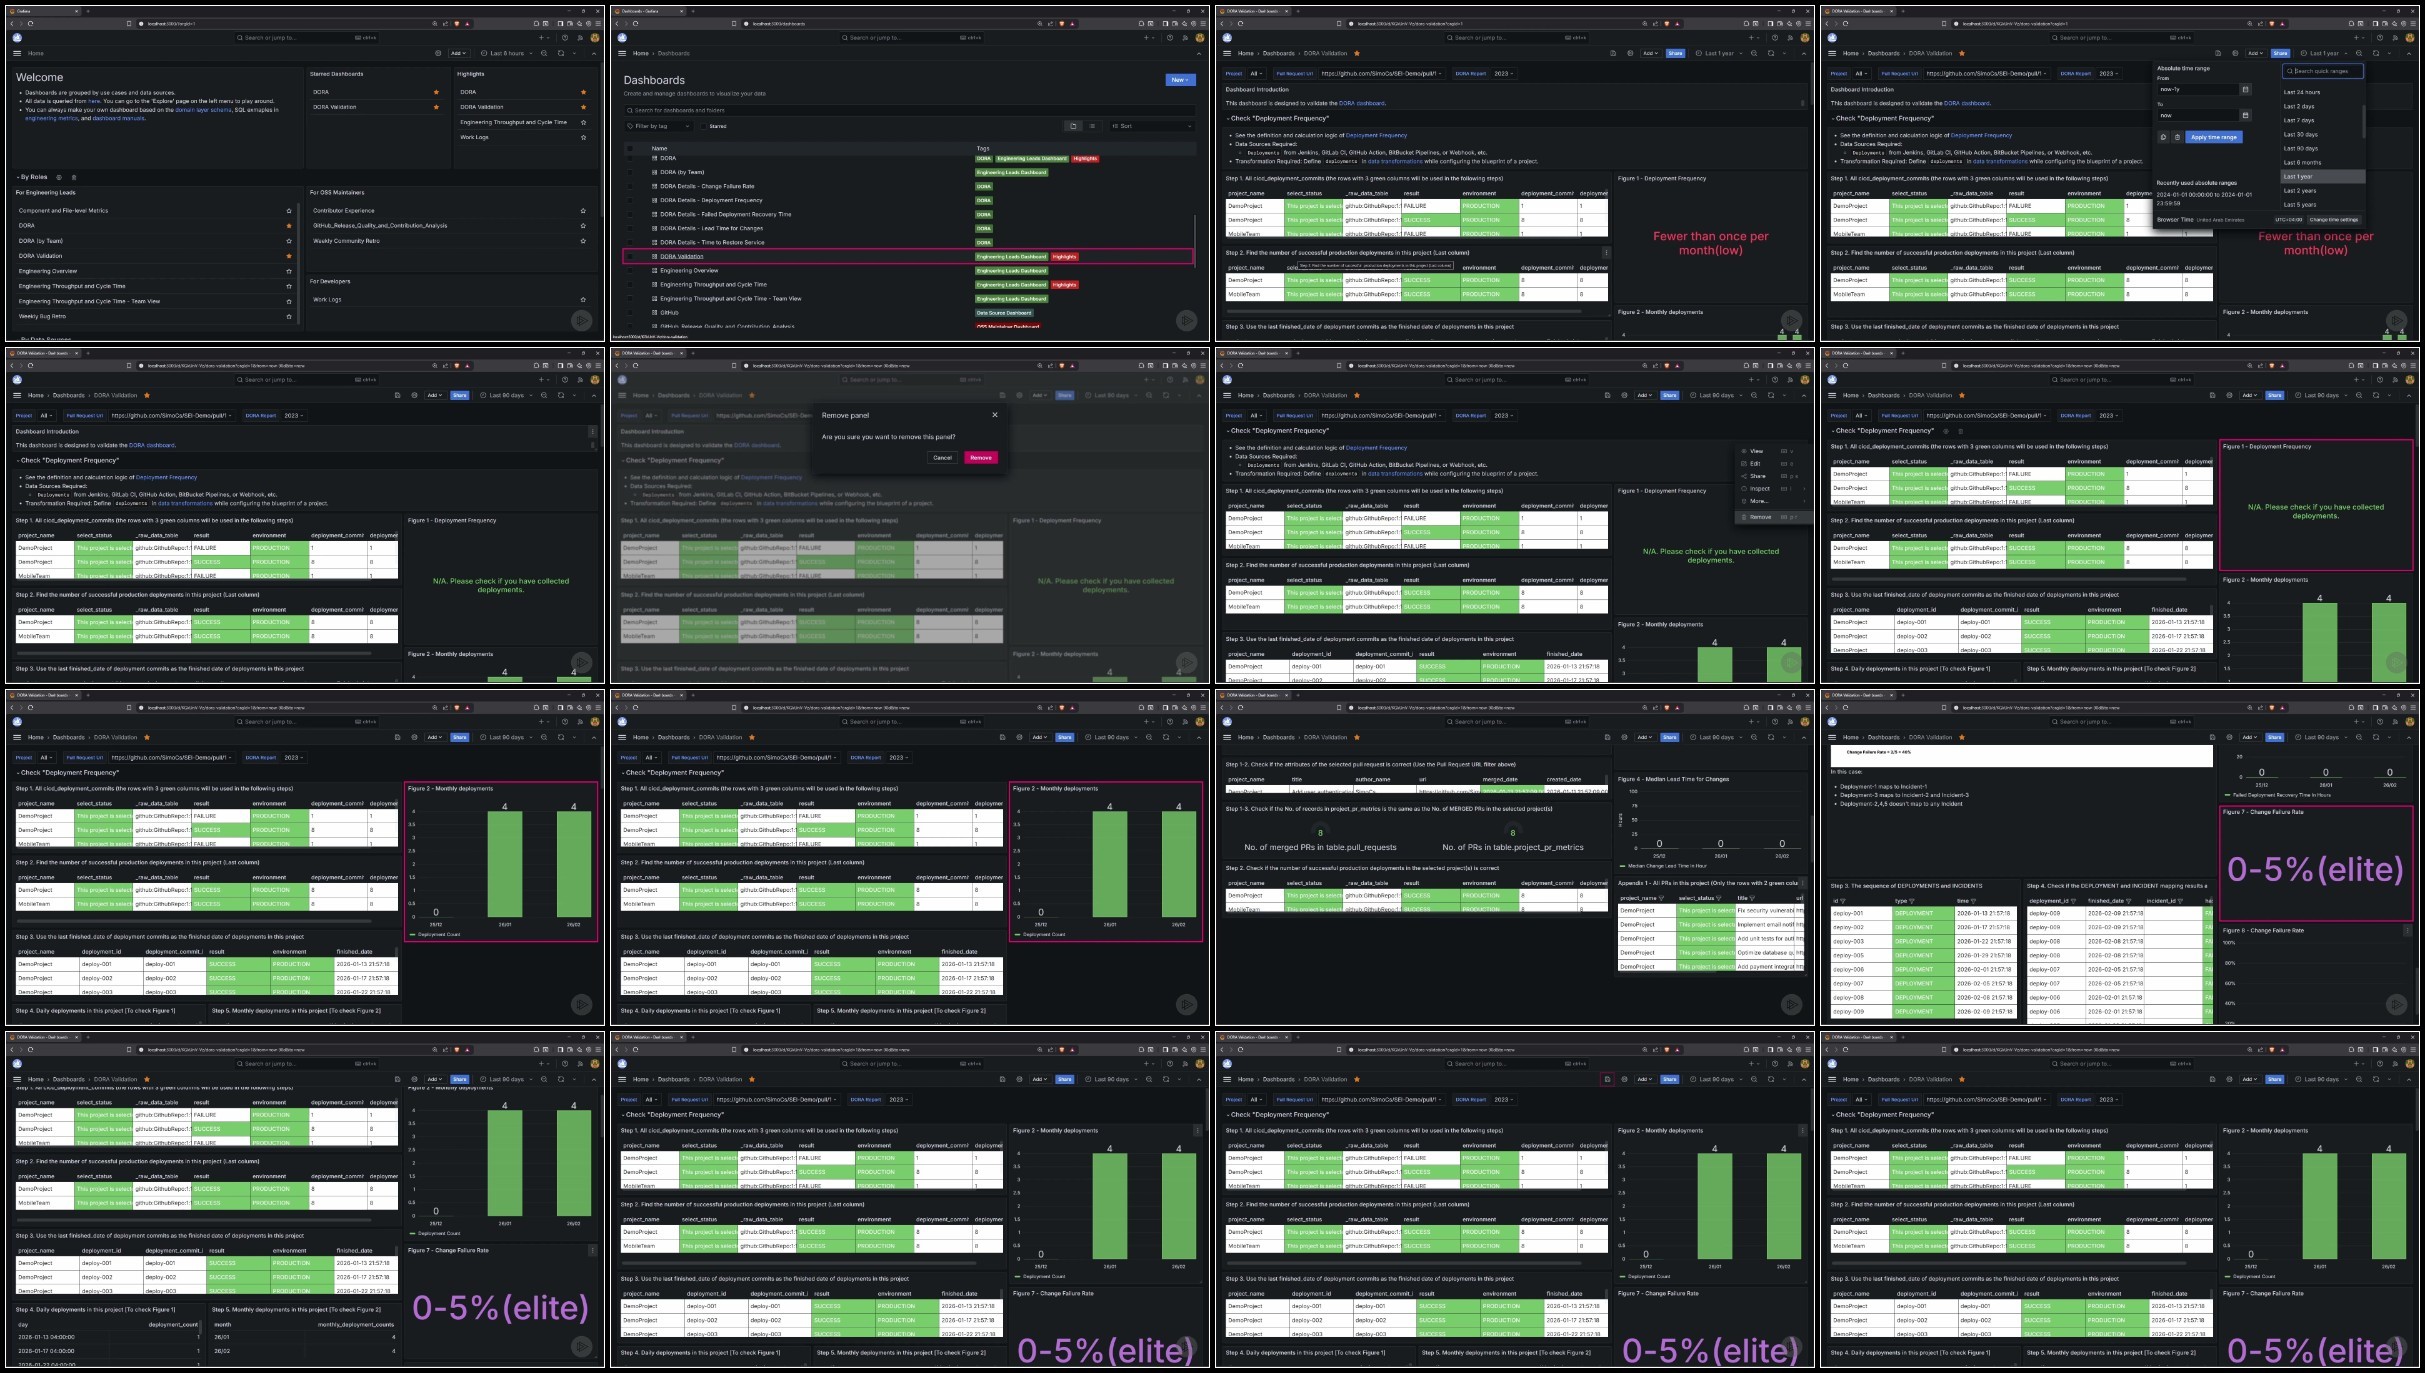Collapse the 'By Roles' row on Home

click(33, 177)
